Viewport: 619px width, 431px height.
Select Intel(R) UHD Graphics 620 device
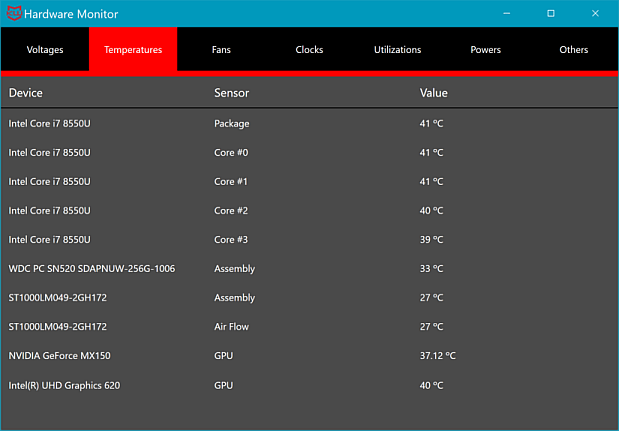point(64,385)
